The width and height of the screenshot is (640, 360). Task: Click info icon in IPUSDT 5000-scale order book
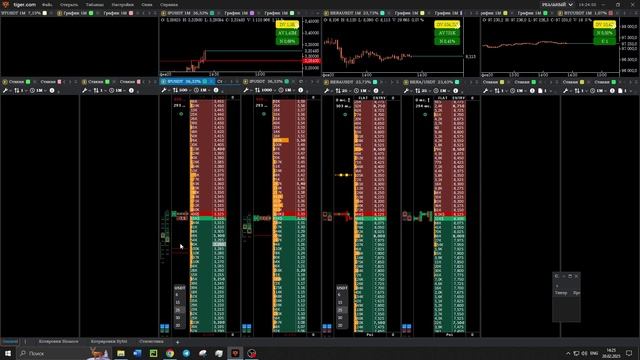pyautogui.click(x=216, y=90)
